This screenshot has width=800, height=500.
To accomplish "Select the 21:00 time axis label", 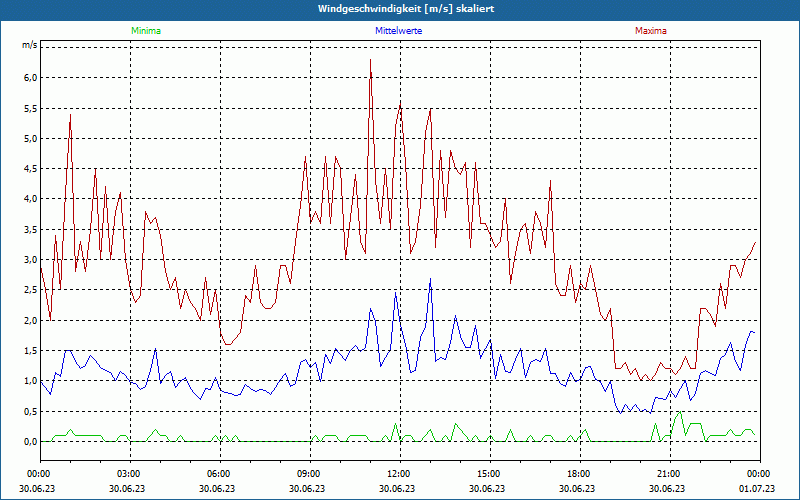I will click(668, 474).
